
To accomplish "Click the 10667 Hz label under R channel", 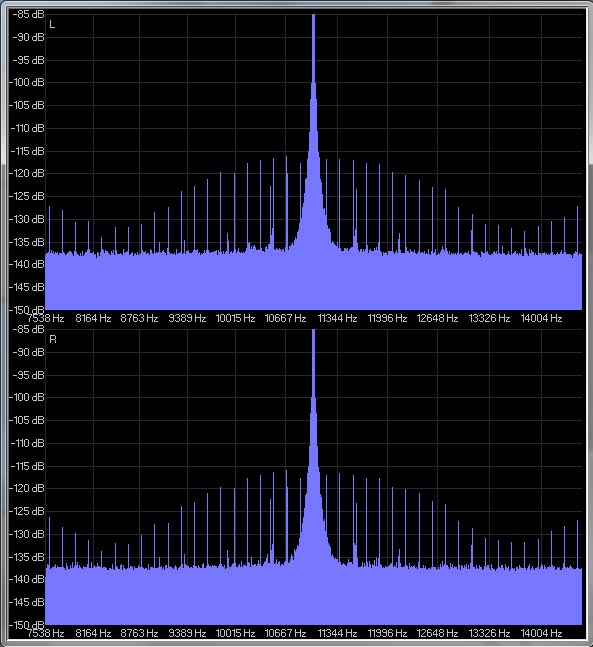I will [285, 633].
